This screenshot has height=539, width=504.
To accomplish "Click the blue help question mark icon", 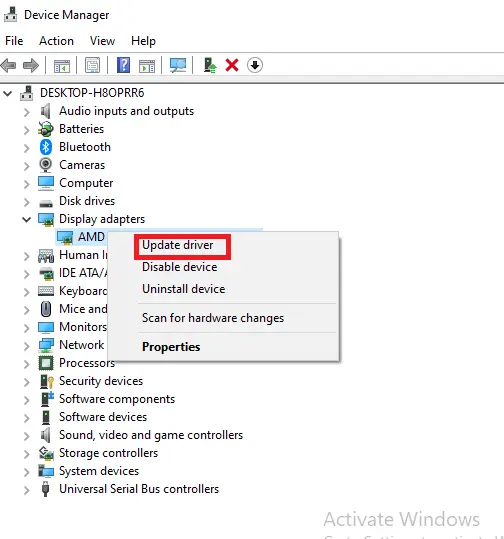I will 123,65.
